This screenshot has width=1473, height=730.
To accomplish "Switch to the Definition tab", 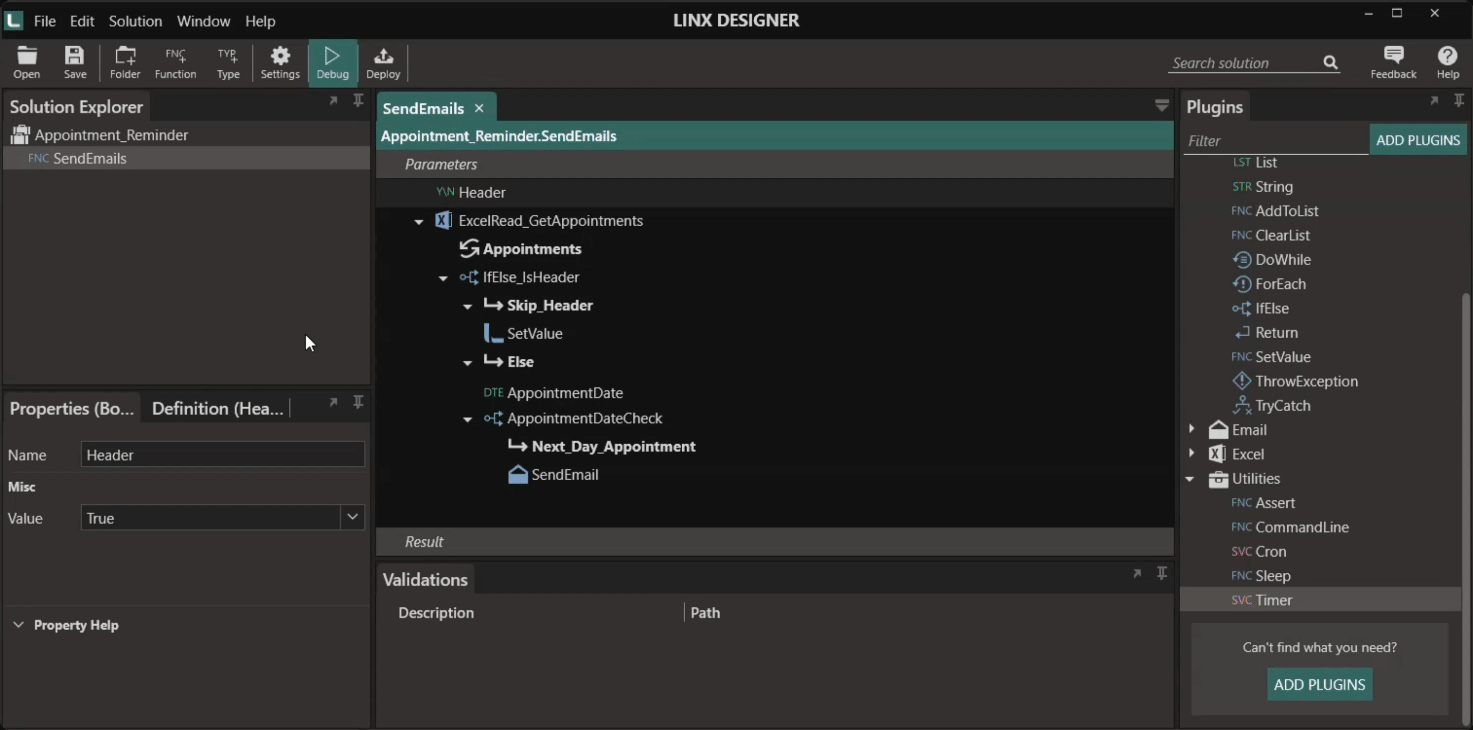I will click(218, 408).
